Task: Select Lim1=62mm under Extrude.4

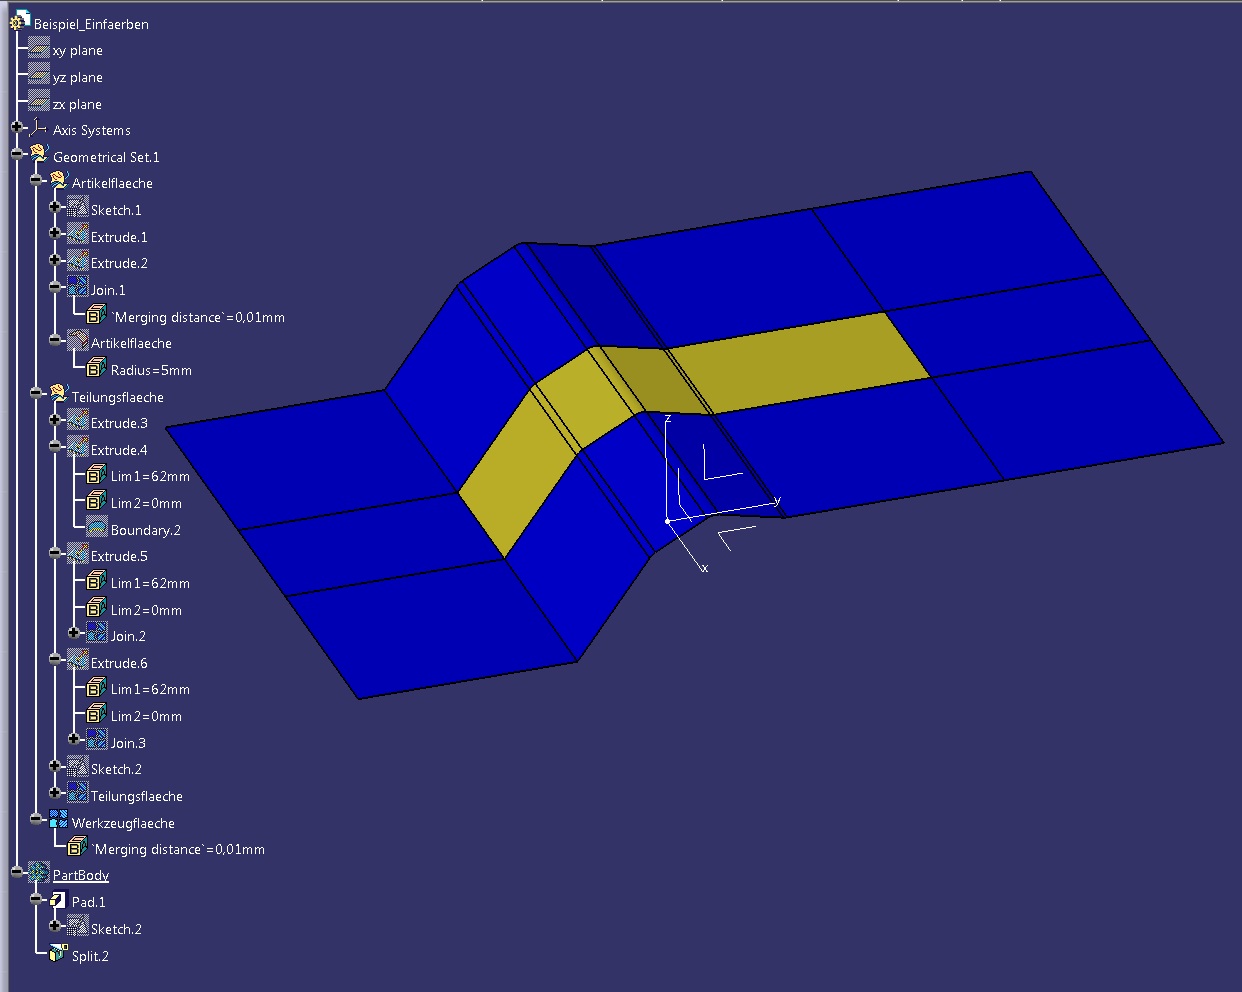Action: coord(150,476)
